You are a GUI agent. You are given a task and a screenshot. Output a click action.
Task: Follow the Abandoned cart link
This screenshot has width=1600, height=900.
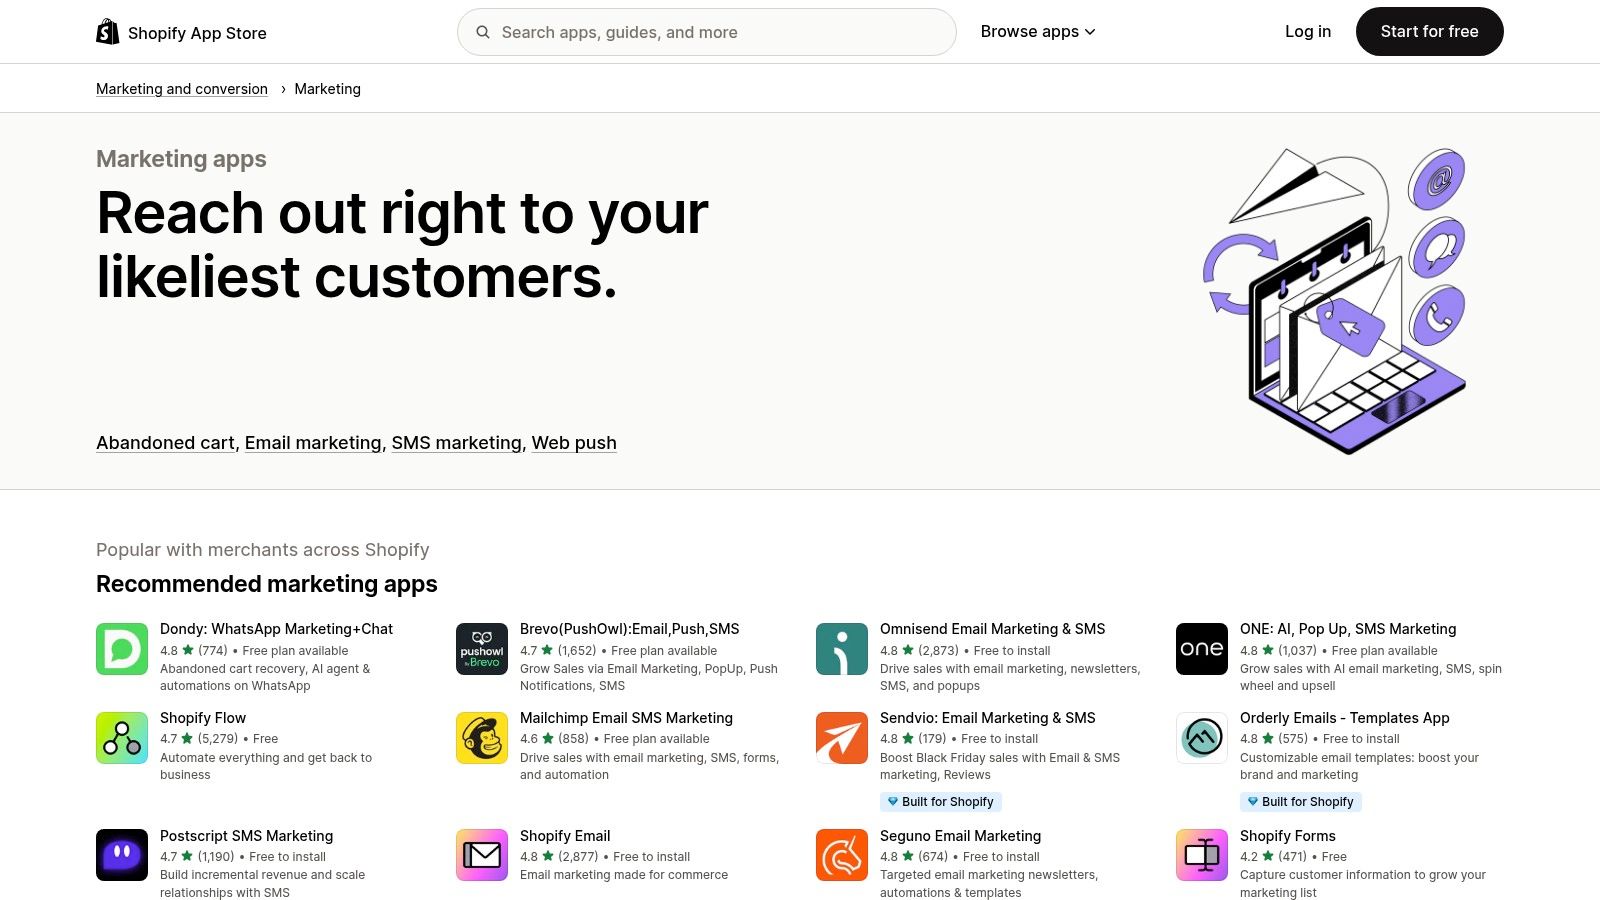tap(164, 442)
